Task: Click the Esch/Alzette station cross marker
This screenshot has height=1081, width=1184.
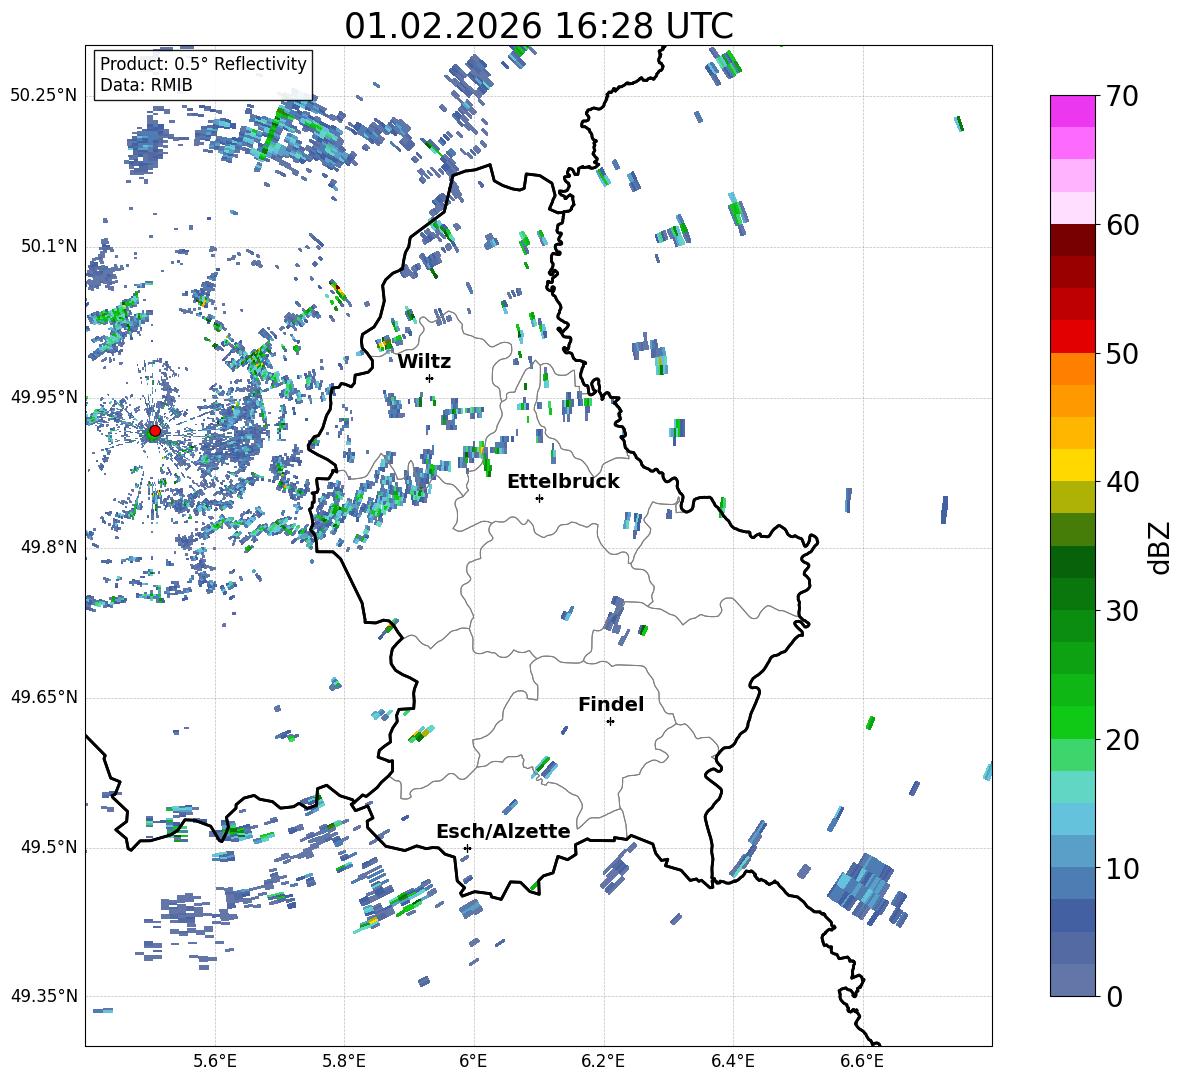Action: (x=467, y=848)
